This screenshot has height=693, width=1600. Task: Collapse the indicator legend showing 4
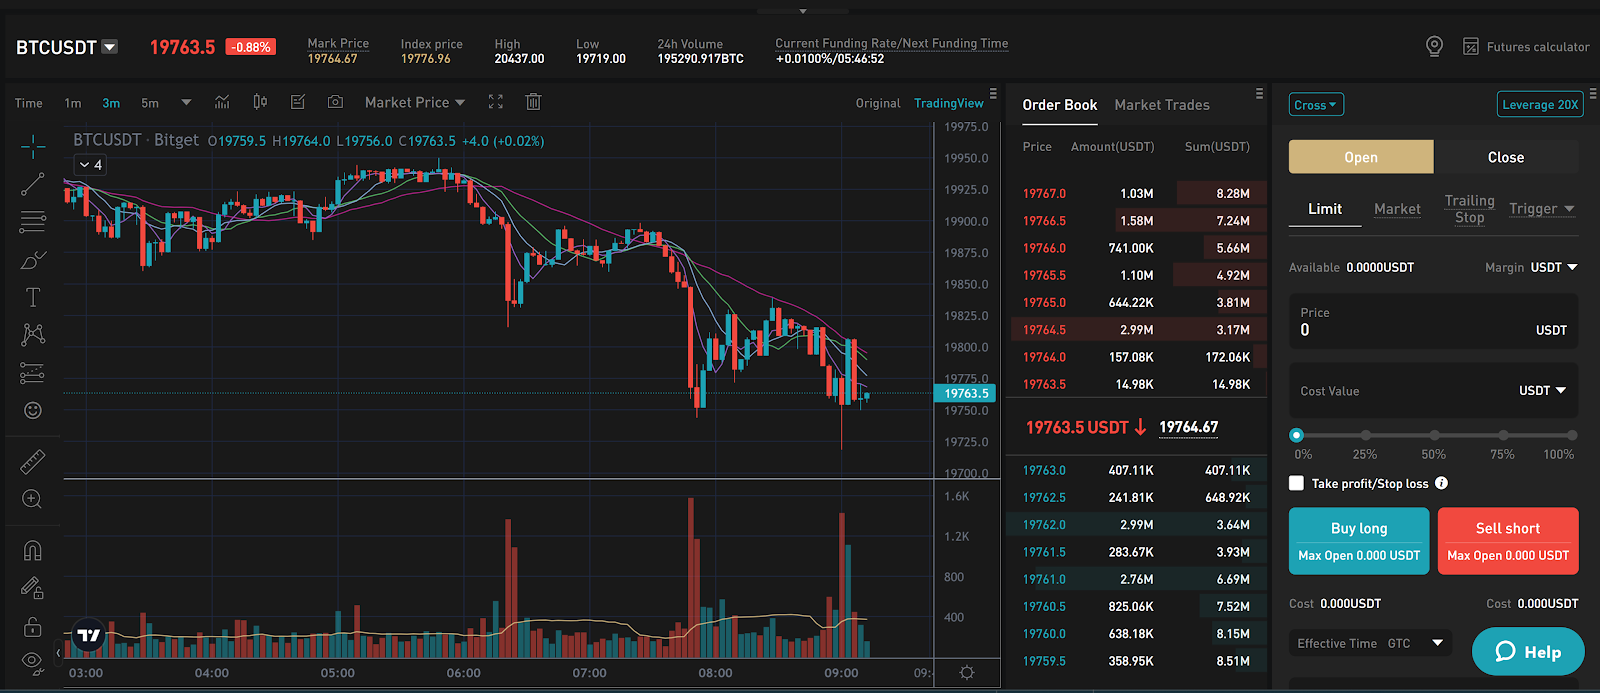pos(91,165)
